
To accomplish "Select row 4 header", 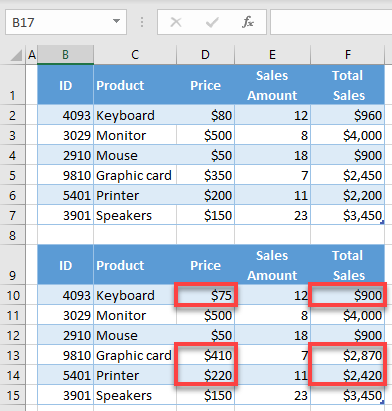I will 13,155.
